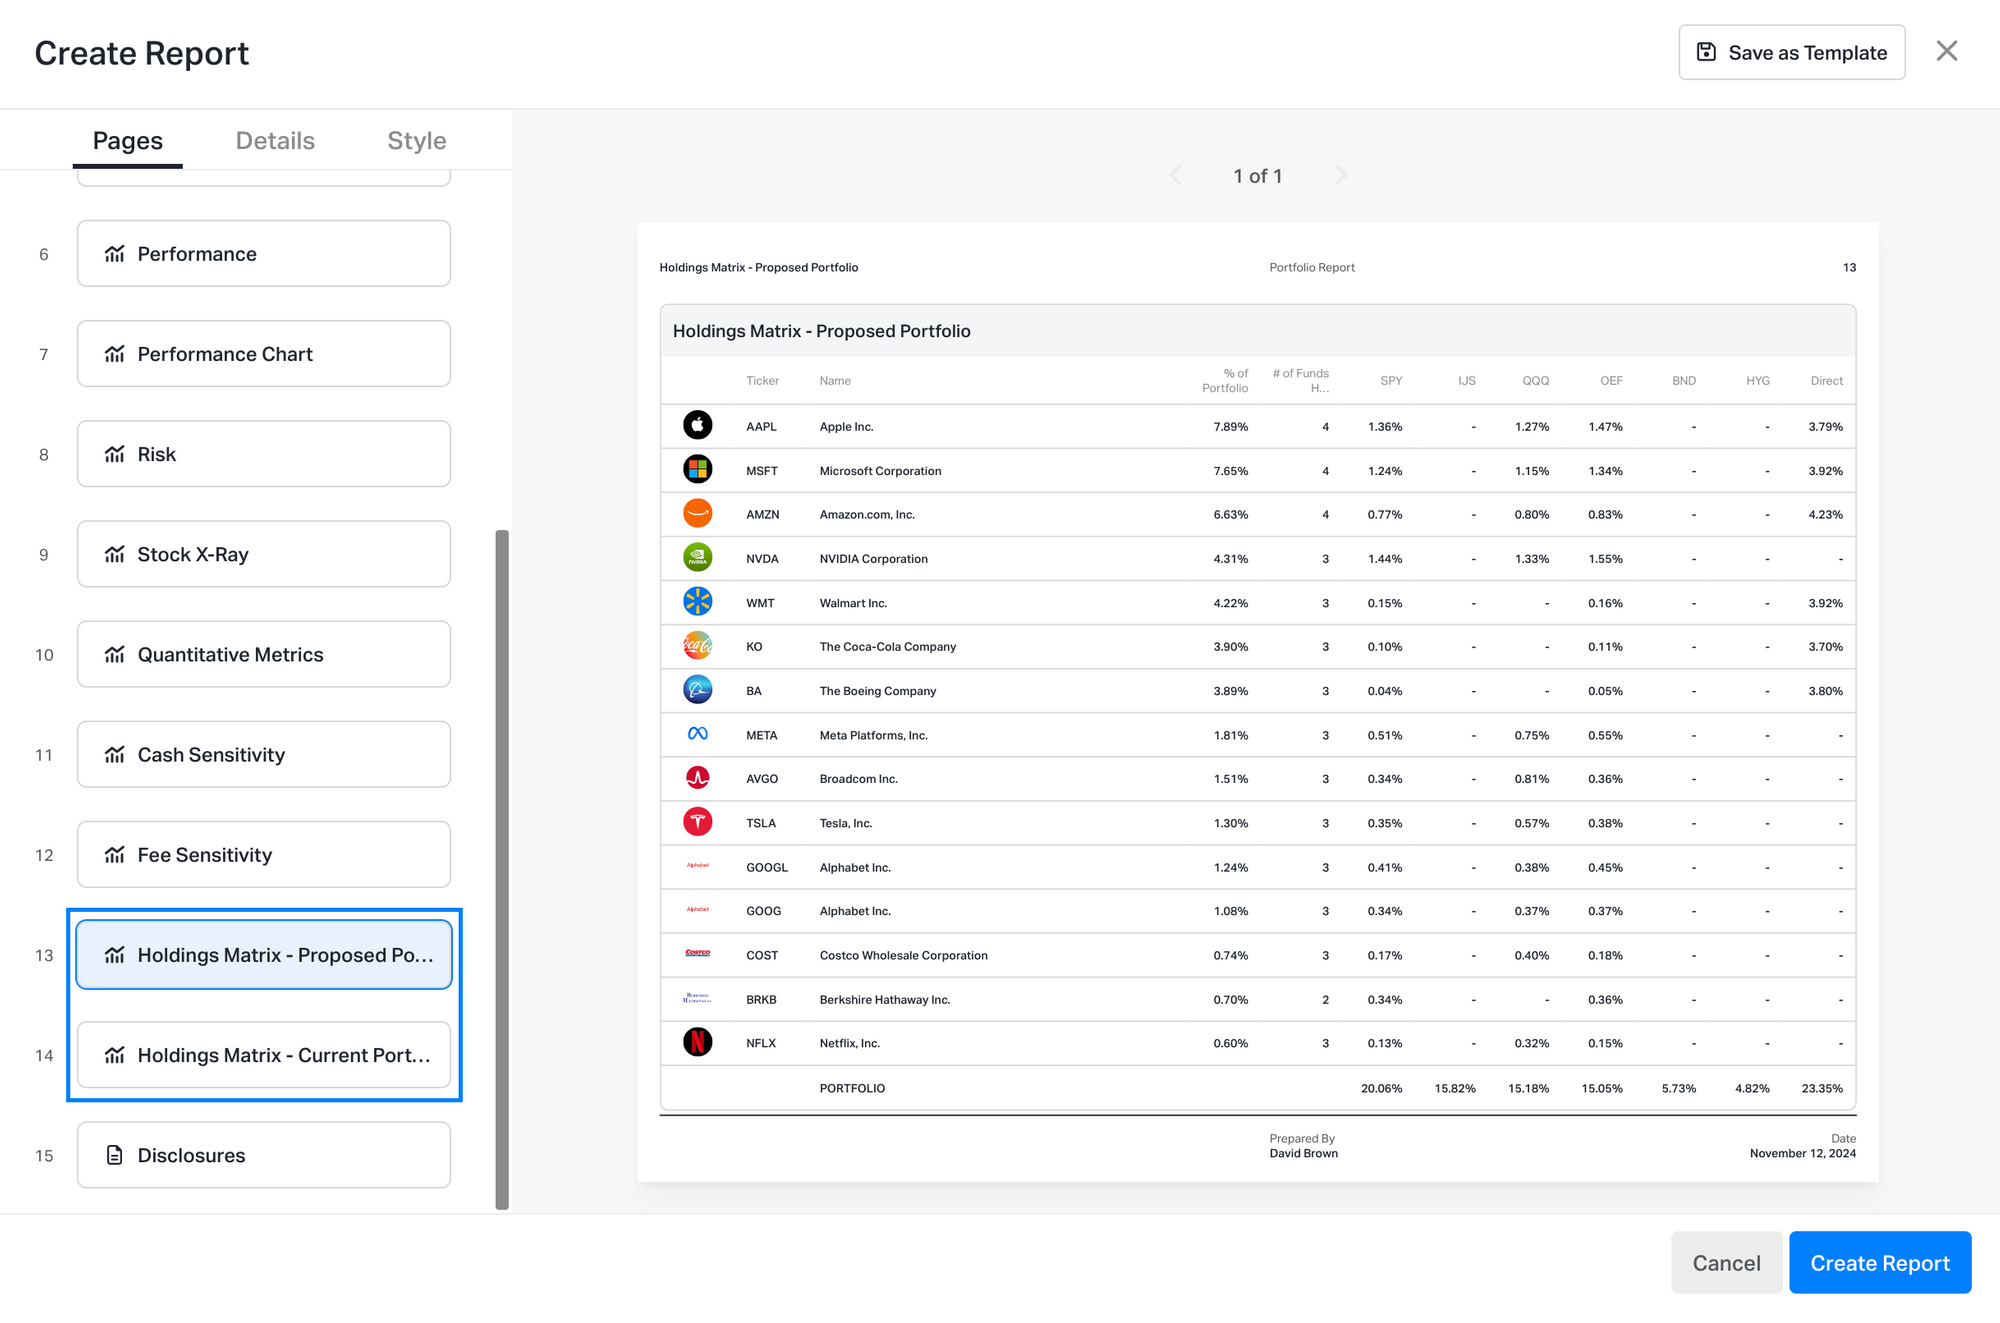Click the chart icon on Performance page
The width and height of the screenshot is (2000, 1323).
pos(115,254)
